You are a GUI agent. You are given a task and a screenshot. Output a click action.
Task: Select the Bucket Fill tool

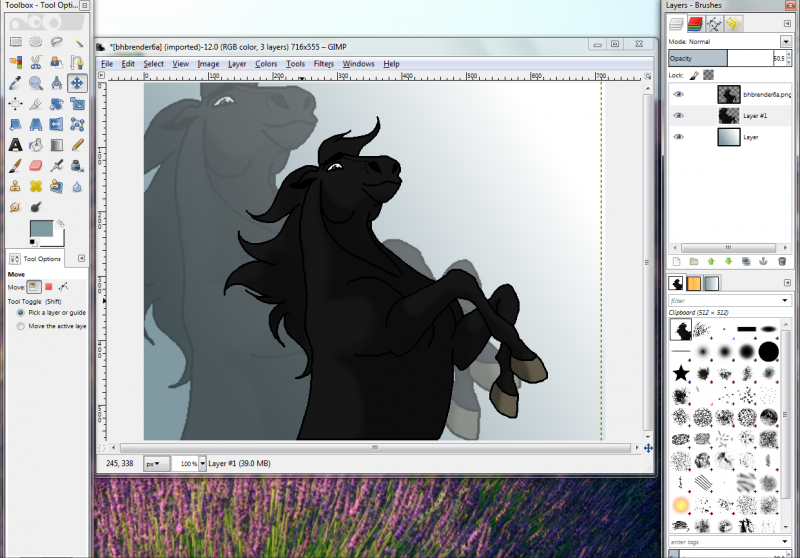coord(36,145)
